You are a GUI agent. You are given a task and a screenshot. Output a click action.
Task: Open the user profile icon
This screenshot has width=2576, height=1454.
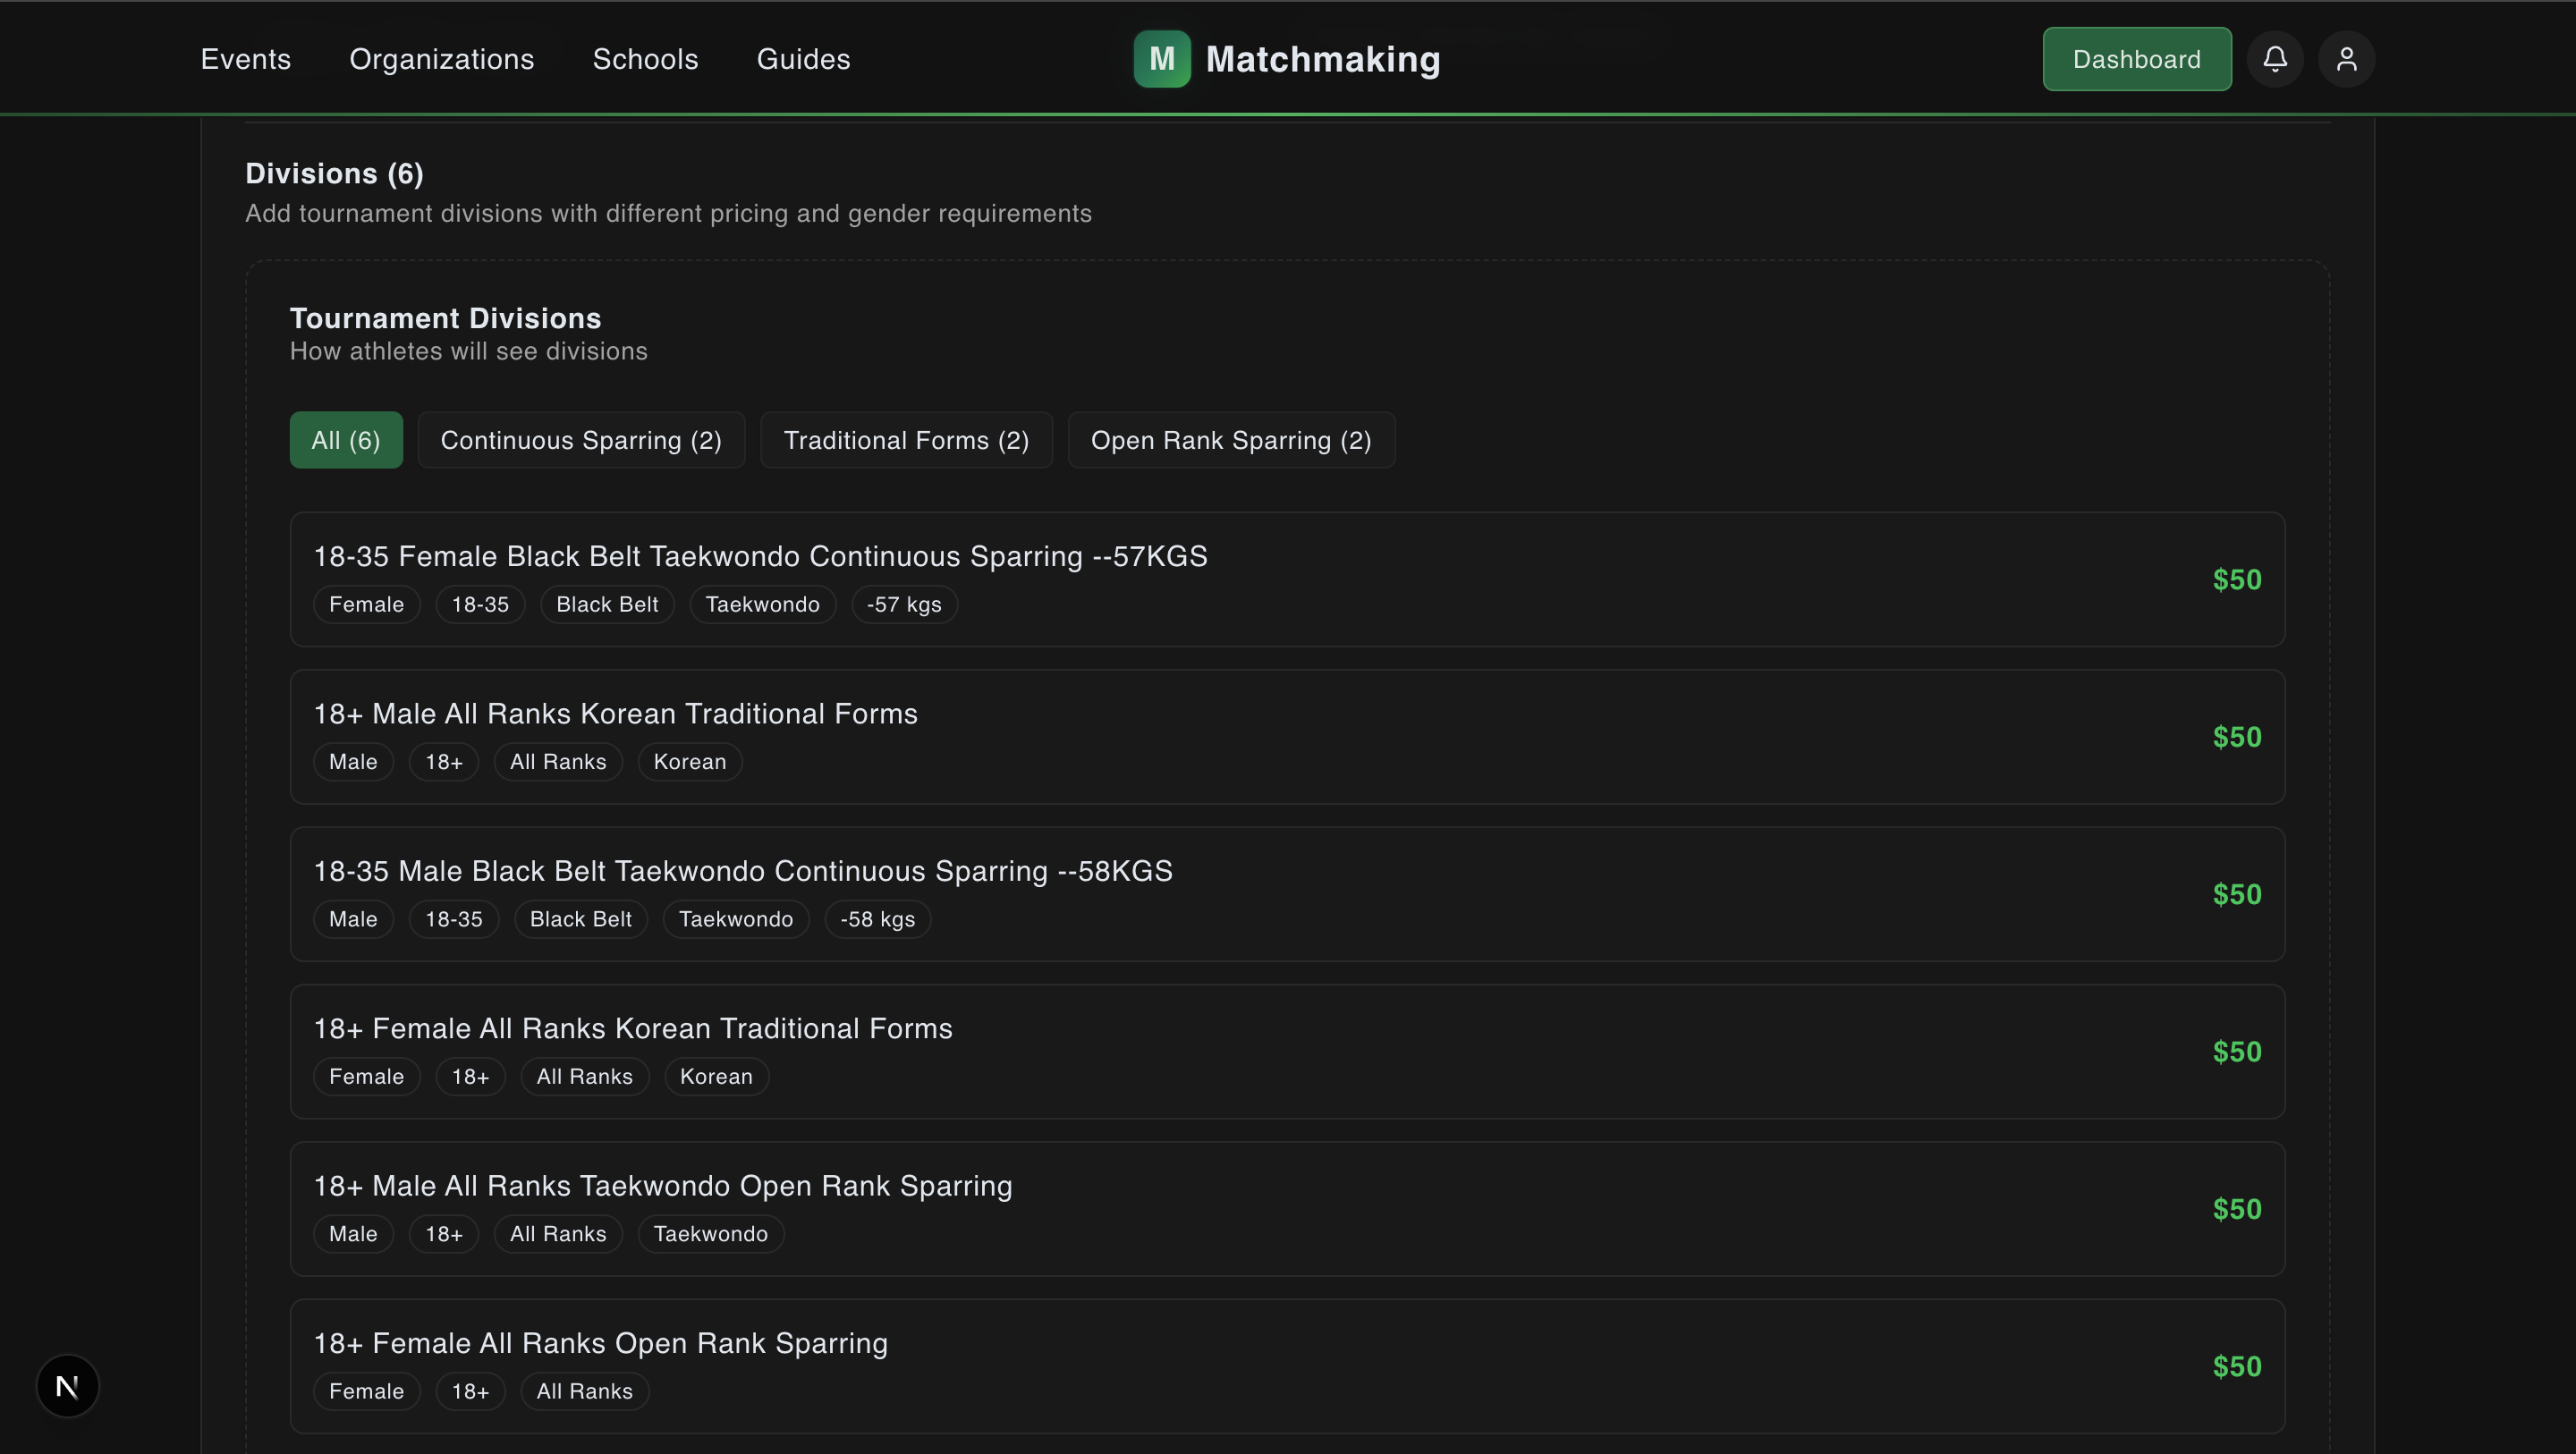[x=2346, y=59]
